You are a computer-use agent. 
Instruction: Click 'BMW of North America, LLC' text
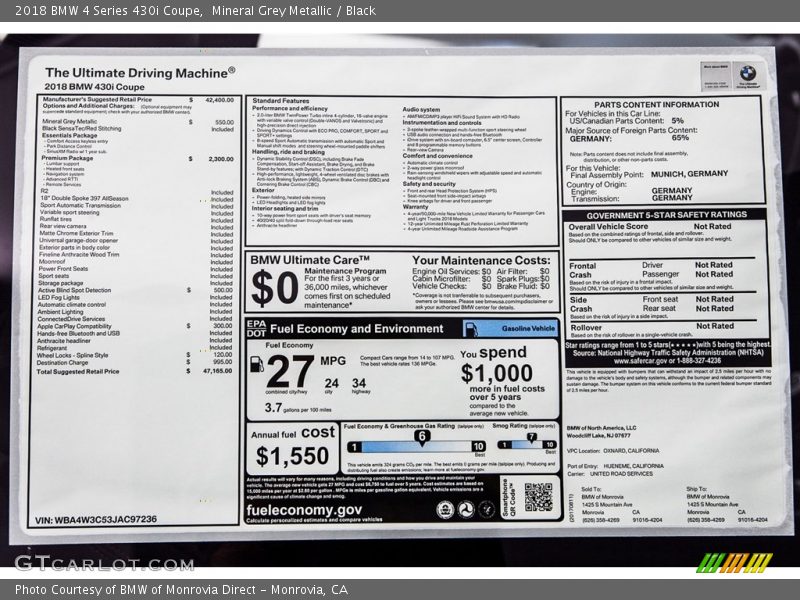pos(602,428)
